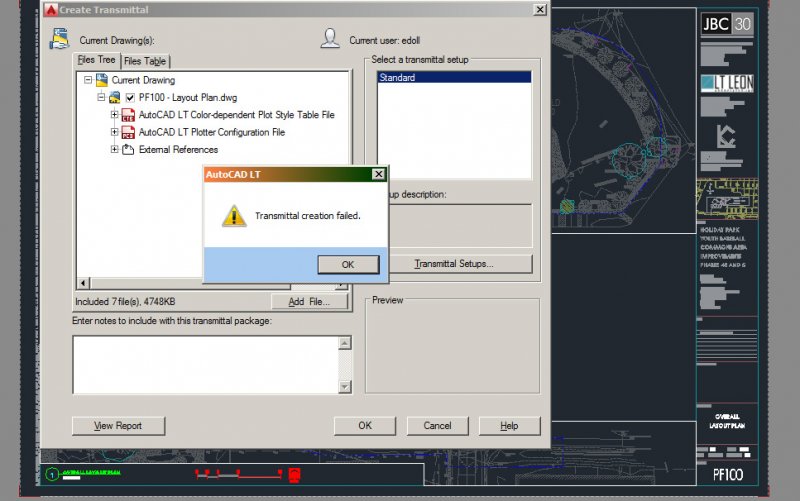The height and width of the screenshot is (501, 800).
Task: Click the External References folder icon
Action: (128, 149)
